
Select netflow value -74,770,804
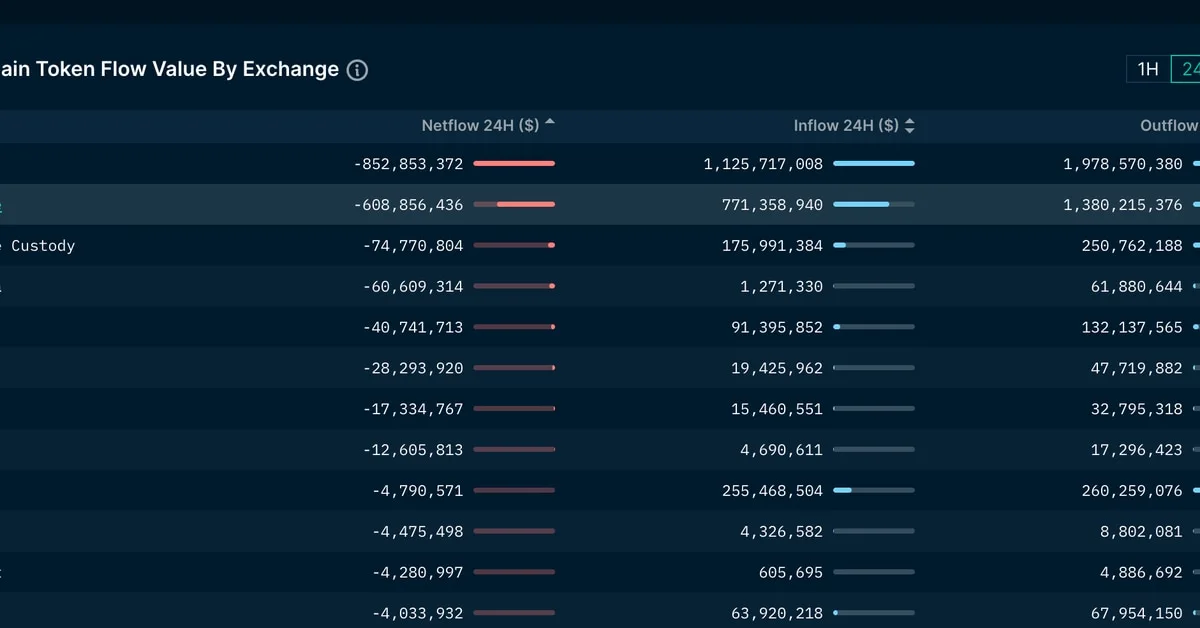coord(413,246)
